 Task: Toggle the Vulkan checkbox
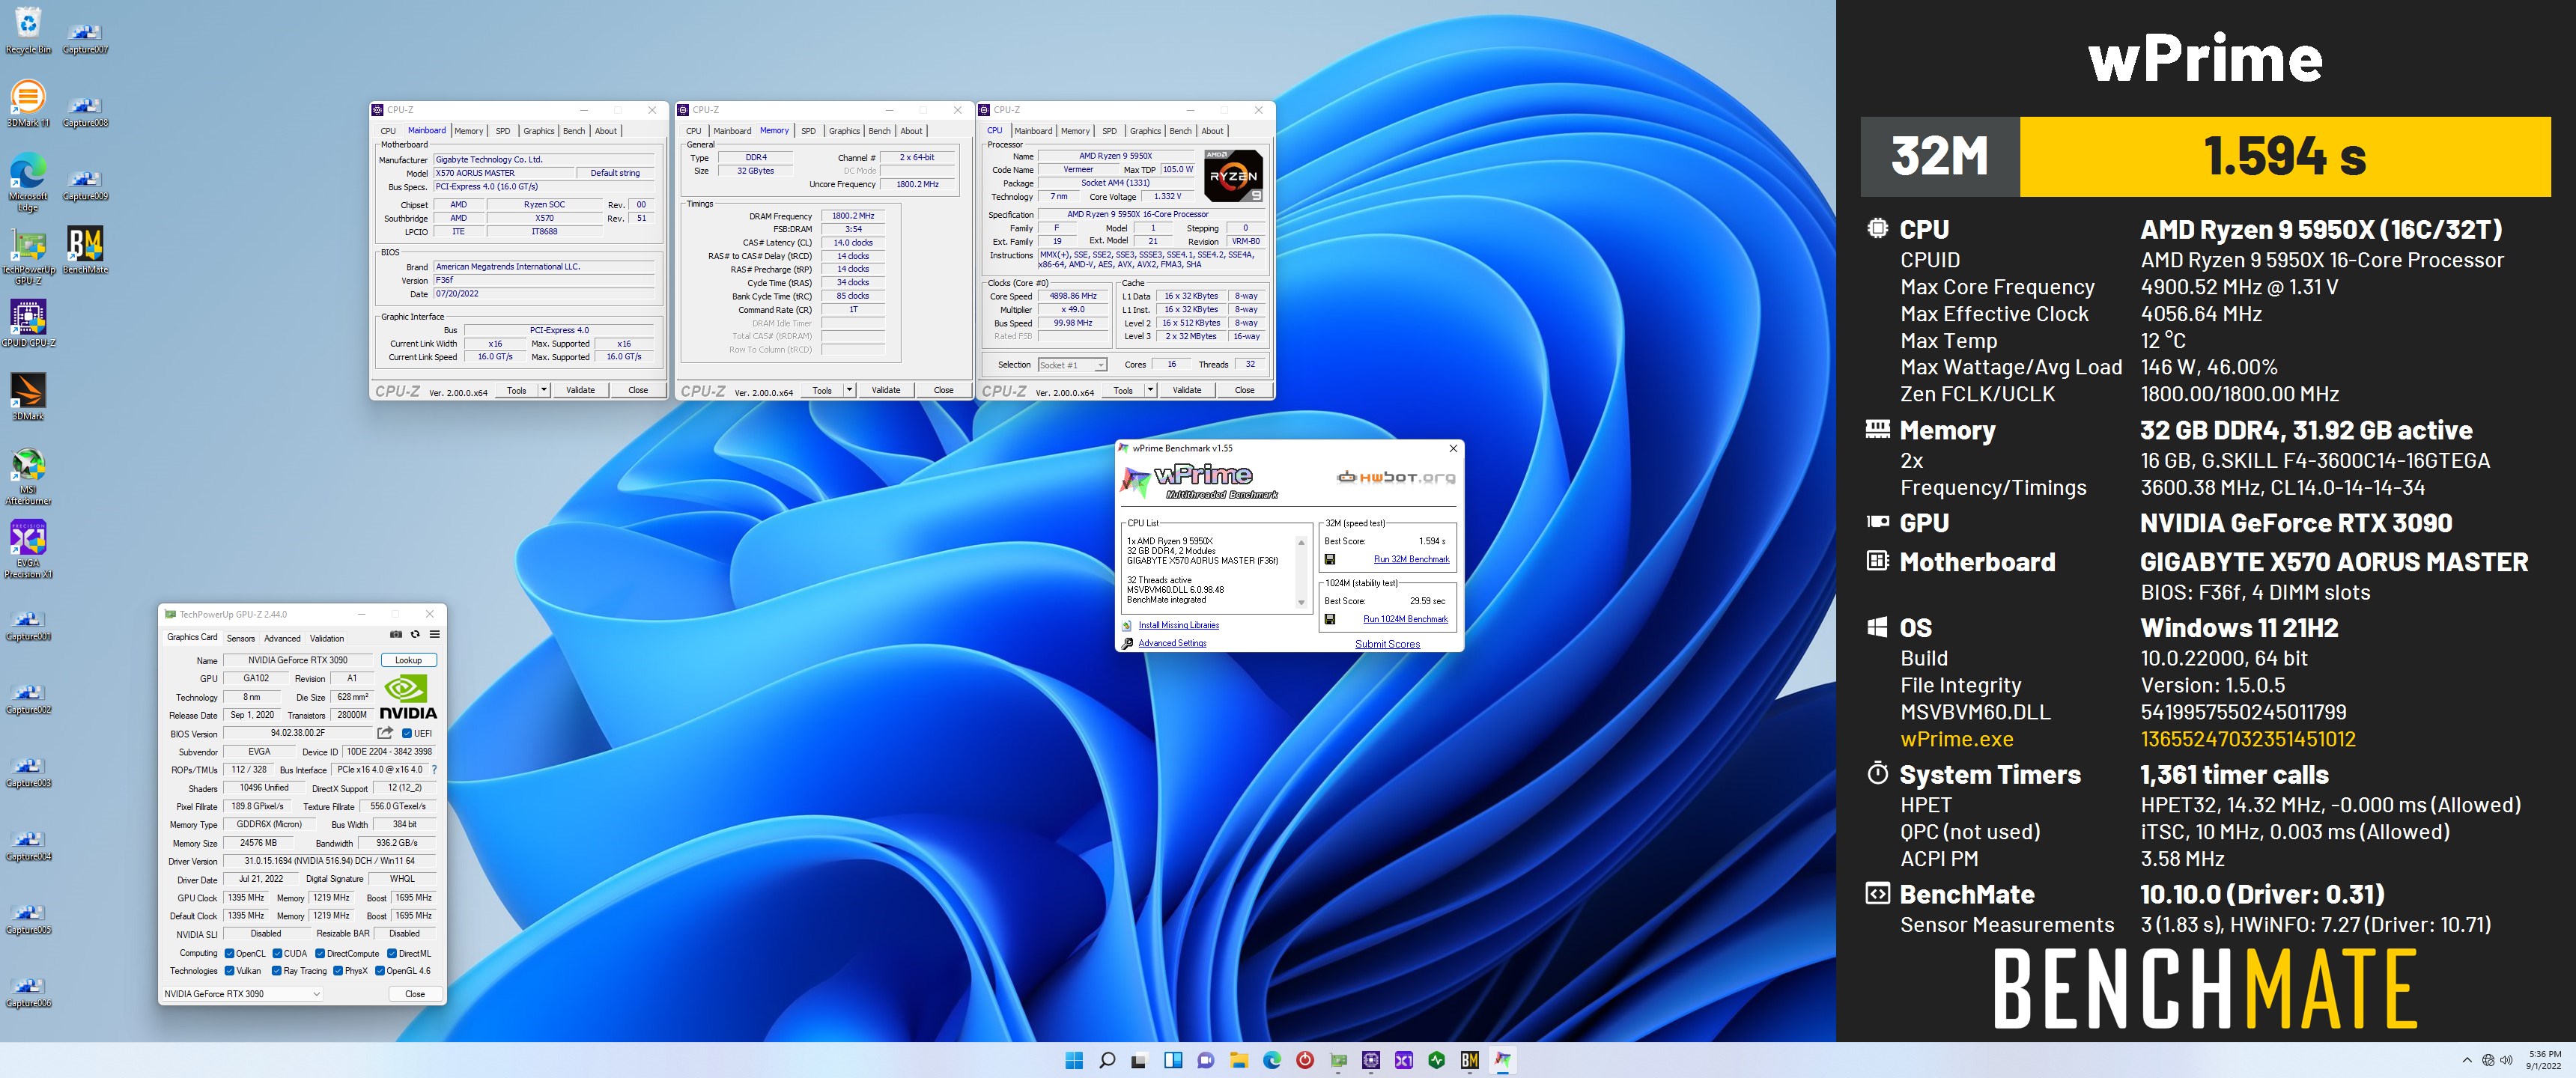click(229, 970)
